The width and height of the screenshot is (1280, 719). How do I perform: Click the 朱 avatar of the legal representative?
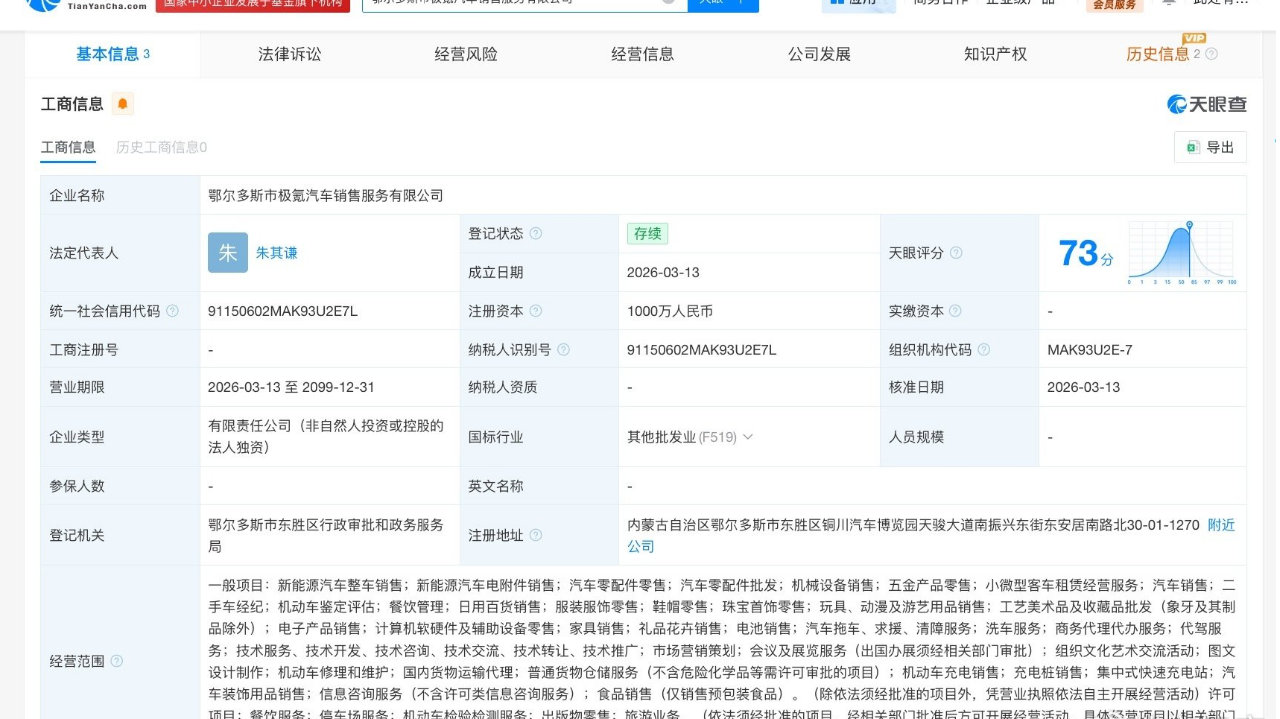coord(228,253)
